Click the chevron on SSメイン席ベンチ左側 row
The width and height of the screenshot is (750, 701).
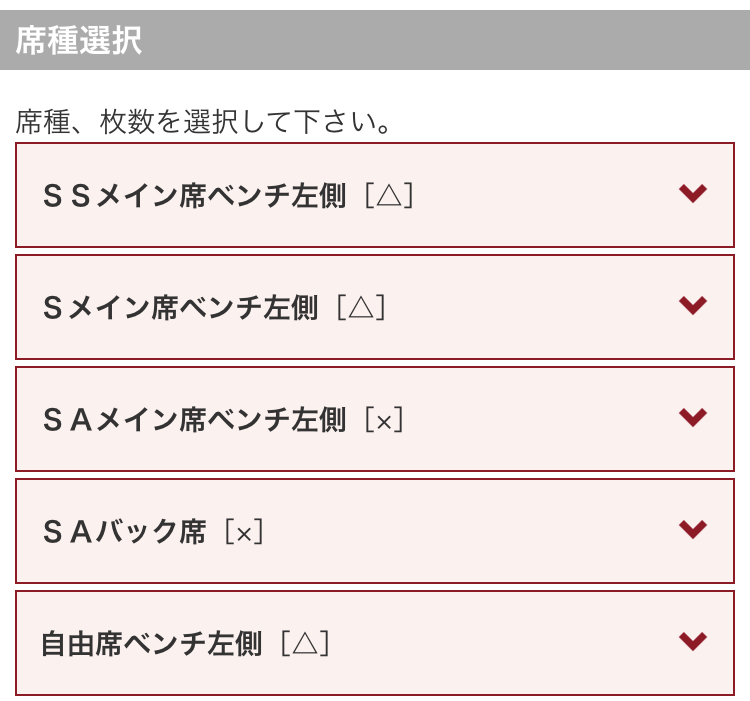pos(692,194)
